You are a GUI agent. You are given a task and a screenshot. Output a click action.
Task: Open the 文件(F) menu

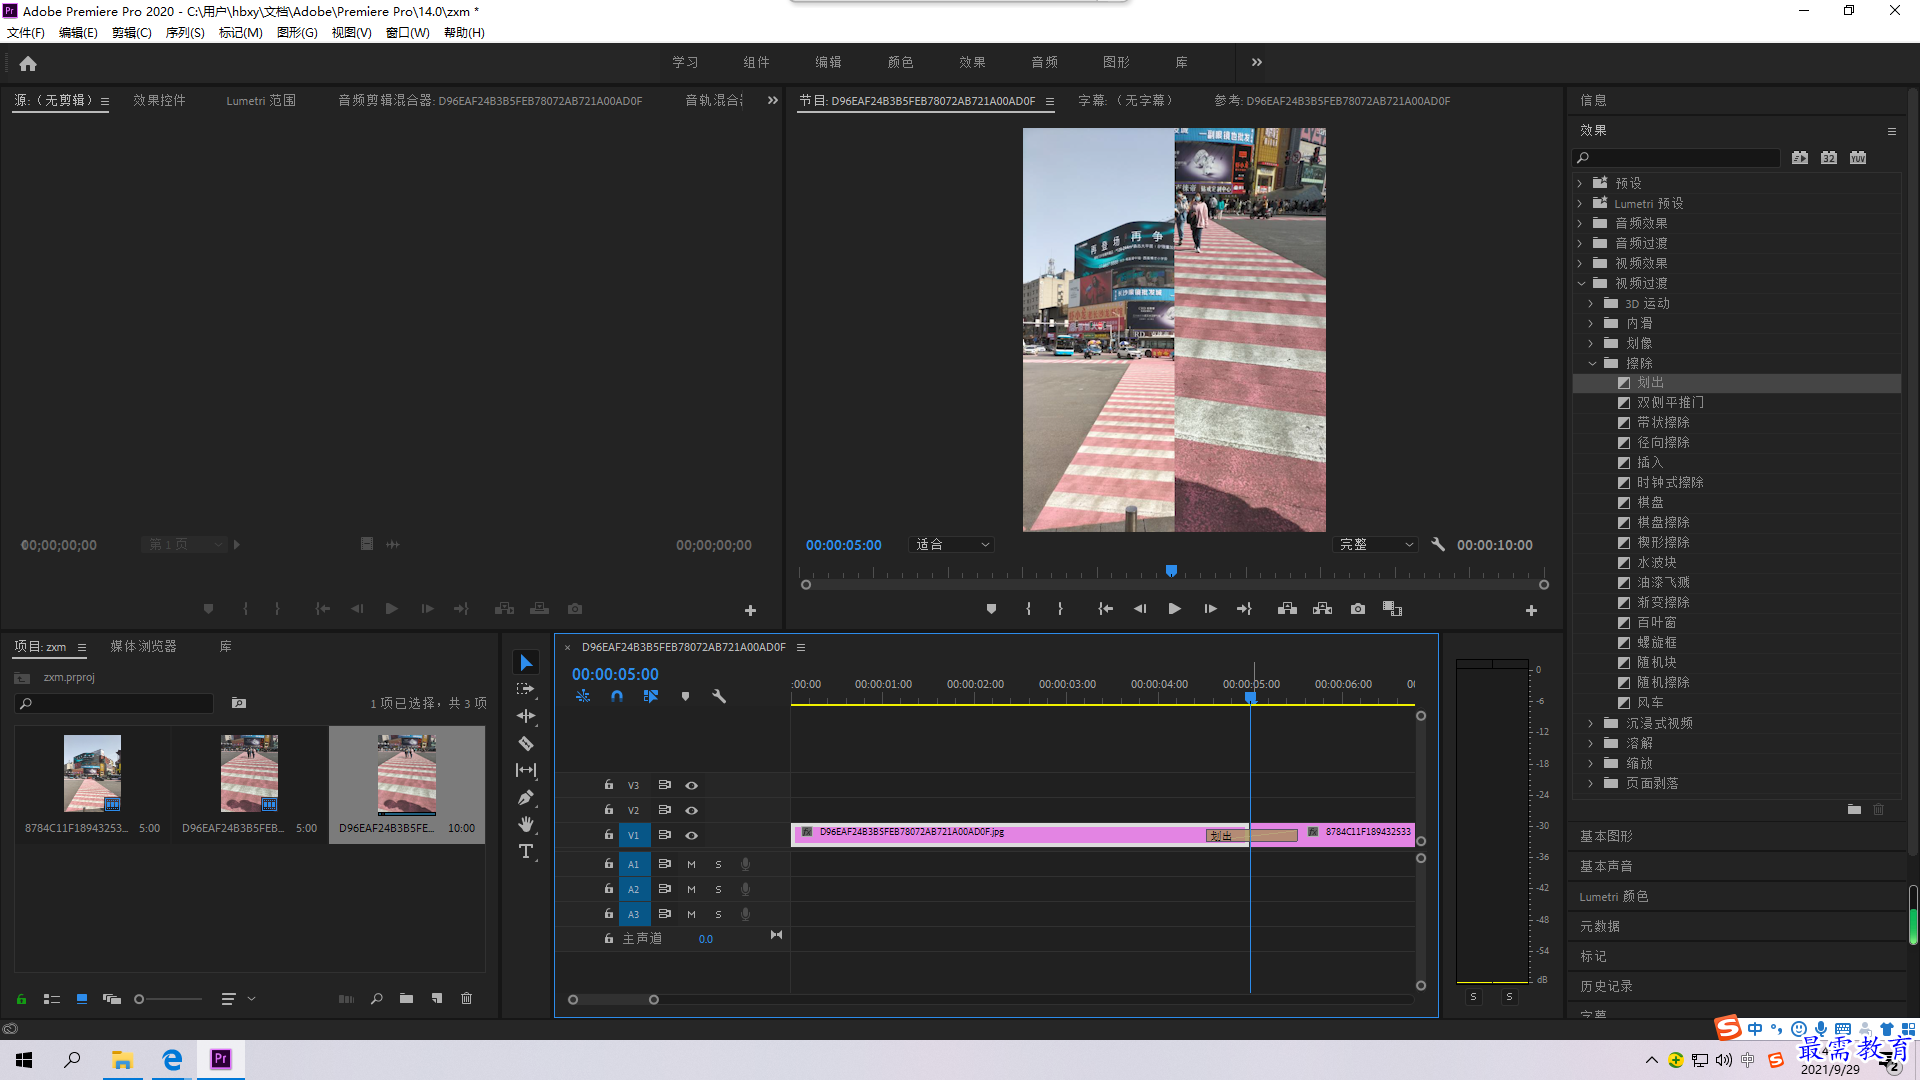point(26,33)
